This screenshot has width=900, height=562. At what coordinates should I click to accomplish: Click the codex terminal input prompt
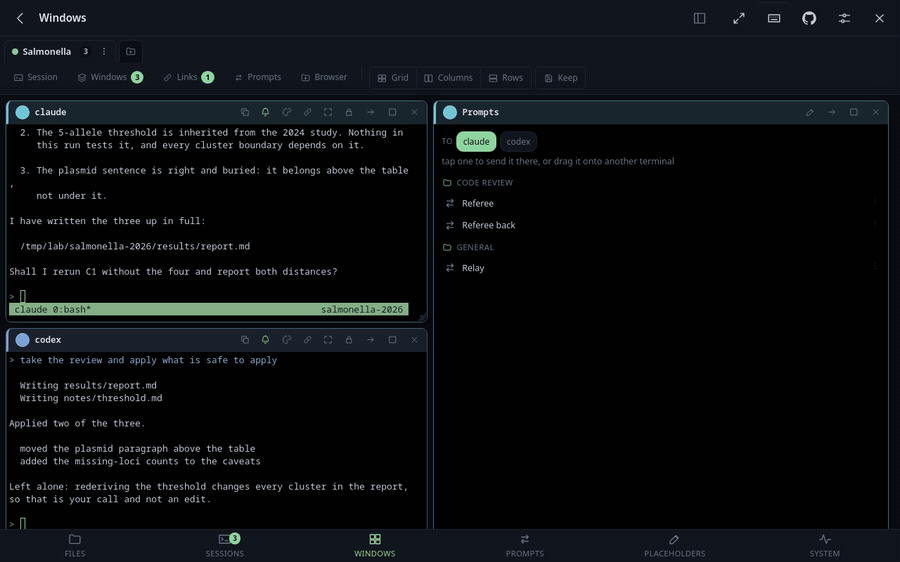pos(23,524)
